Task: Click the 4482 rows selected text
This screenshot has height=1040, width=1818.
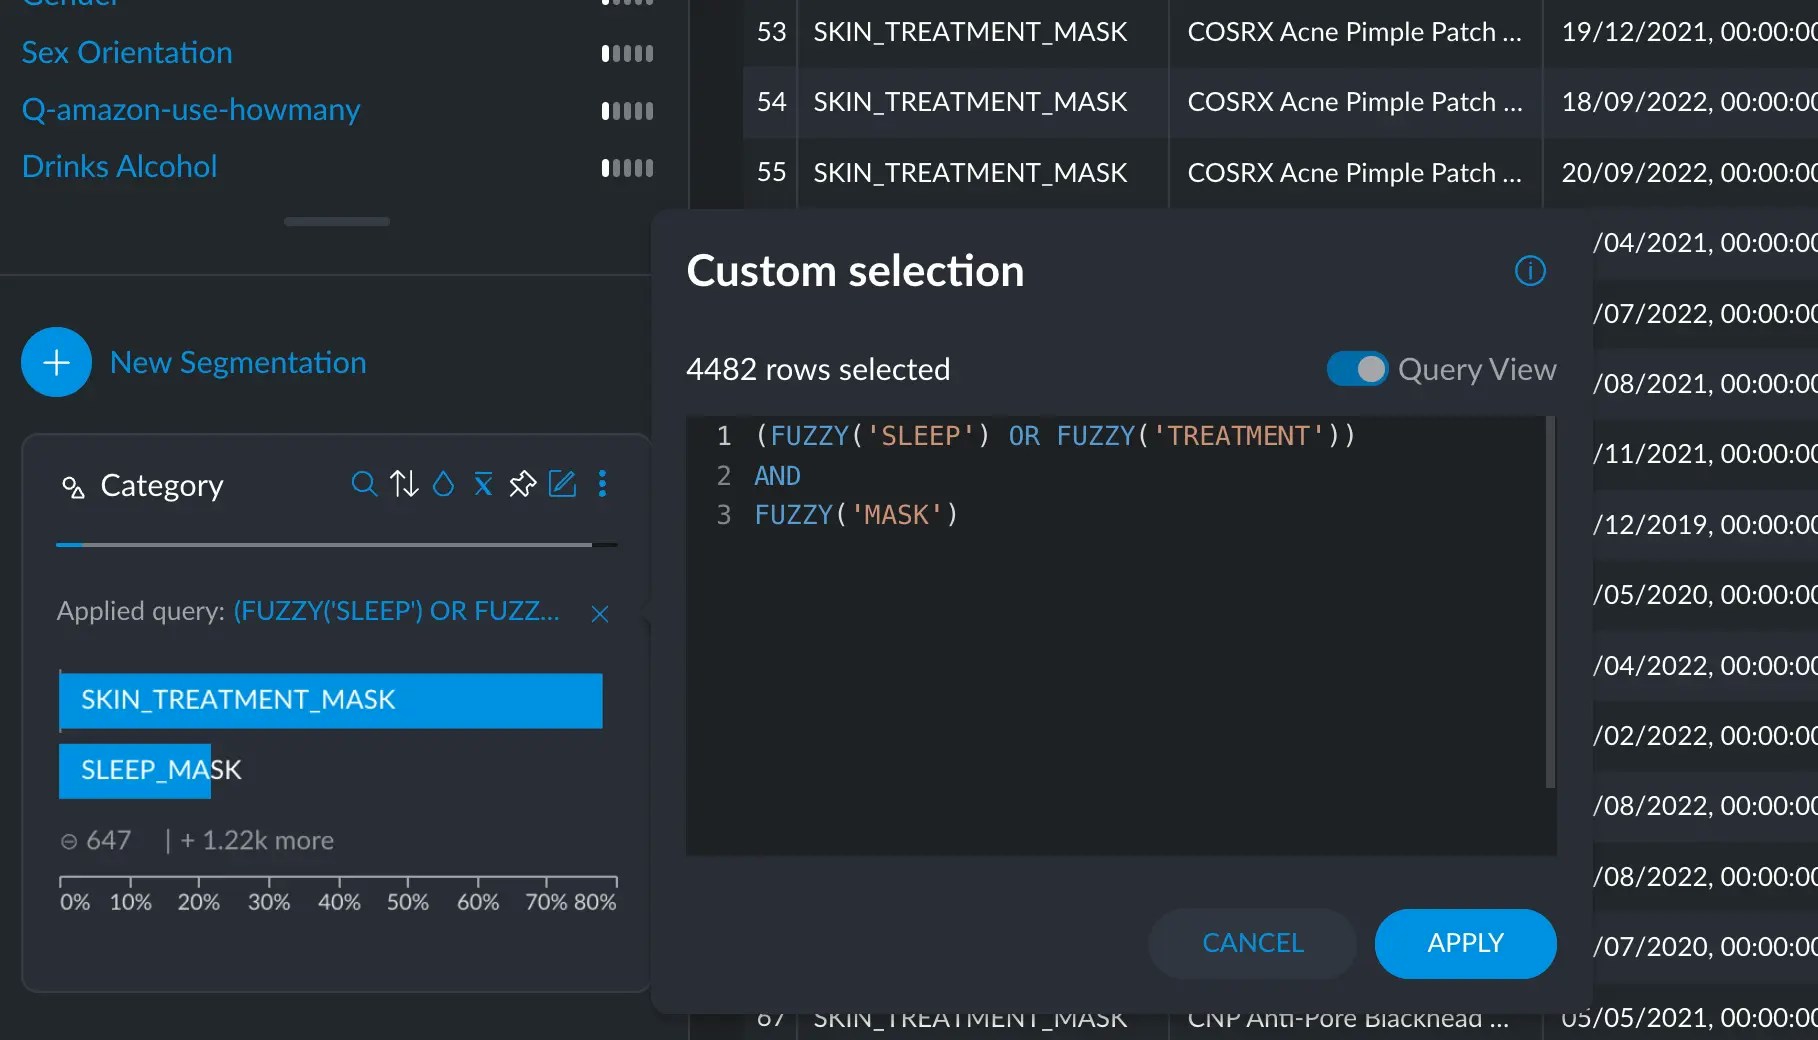Action: click(818, 369)
